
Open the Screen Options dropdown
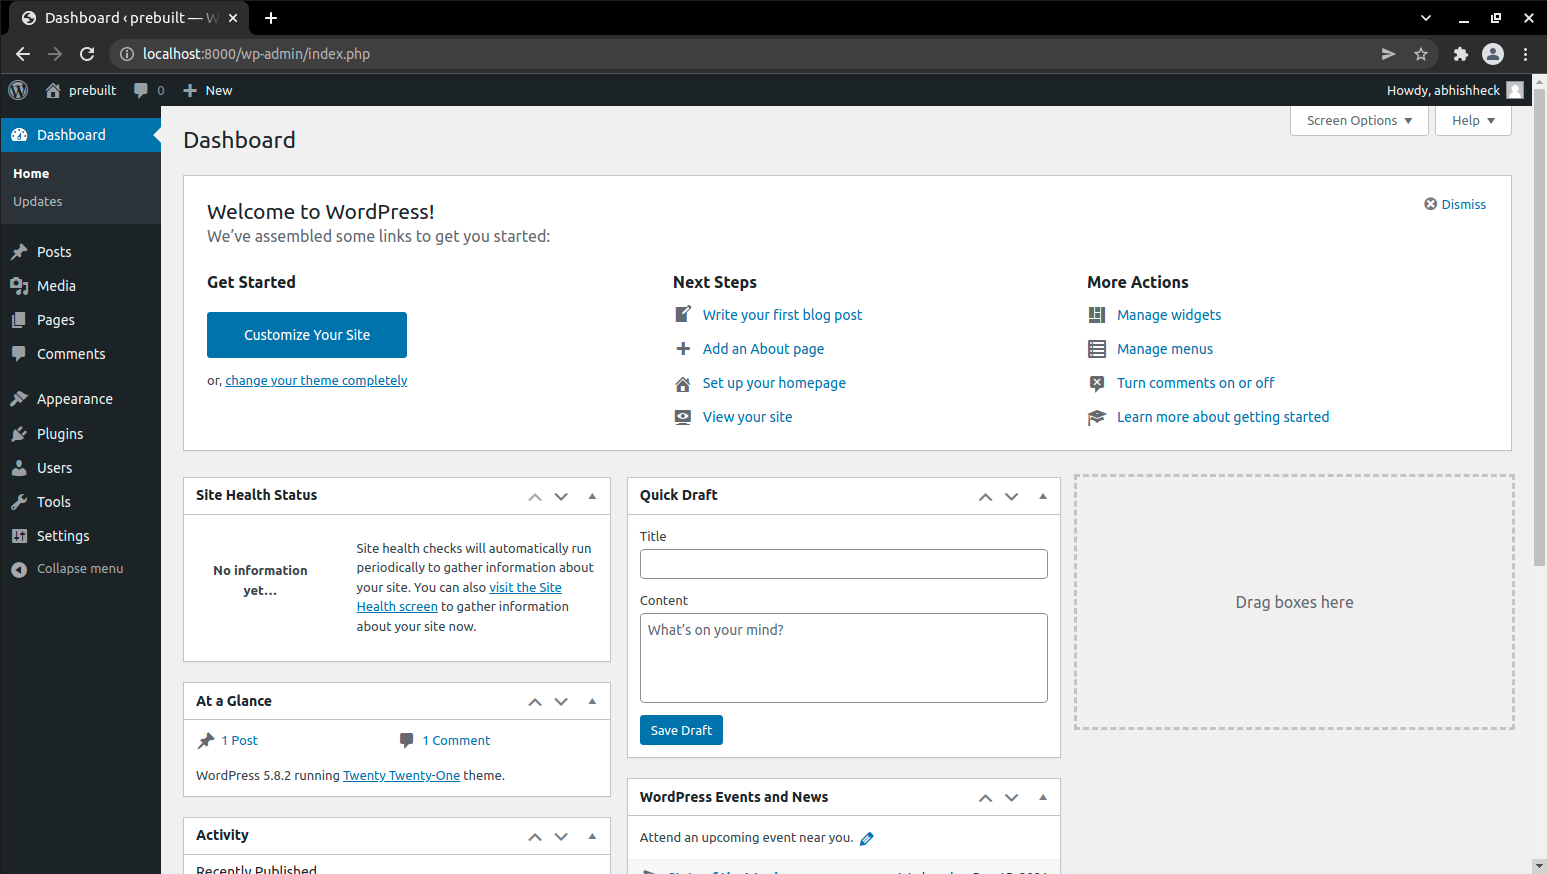[x=1359, y=120]
